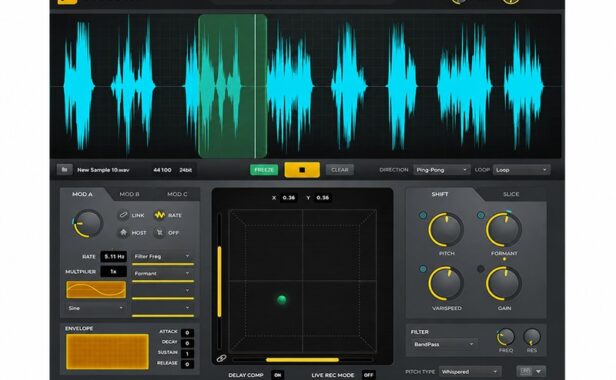The image size is (616, 380).
Task: Open the DIRECTION Ping-Pong dropdown
Action: pos(442,170)
